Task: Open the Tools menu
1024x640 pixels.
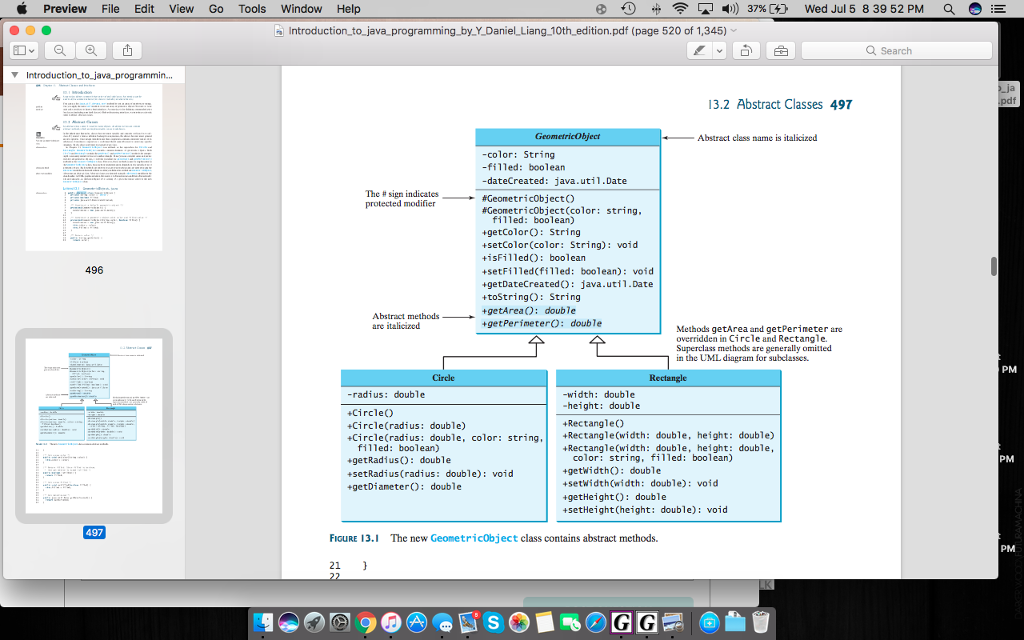Action: pos(251,8)
